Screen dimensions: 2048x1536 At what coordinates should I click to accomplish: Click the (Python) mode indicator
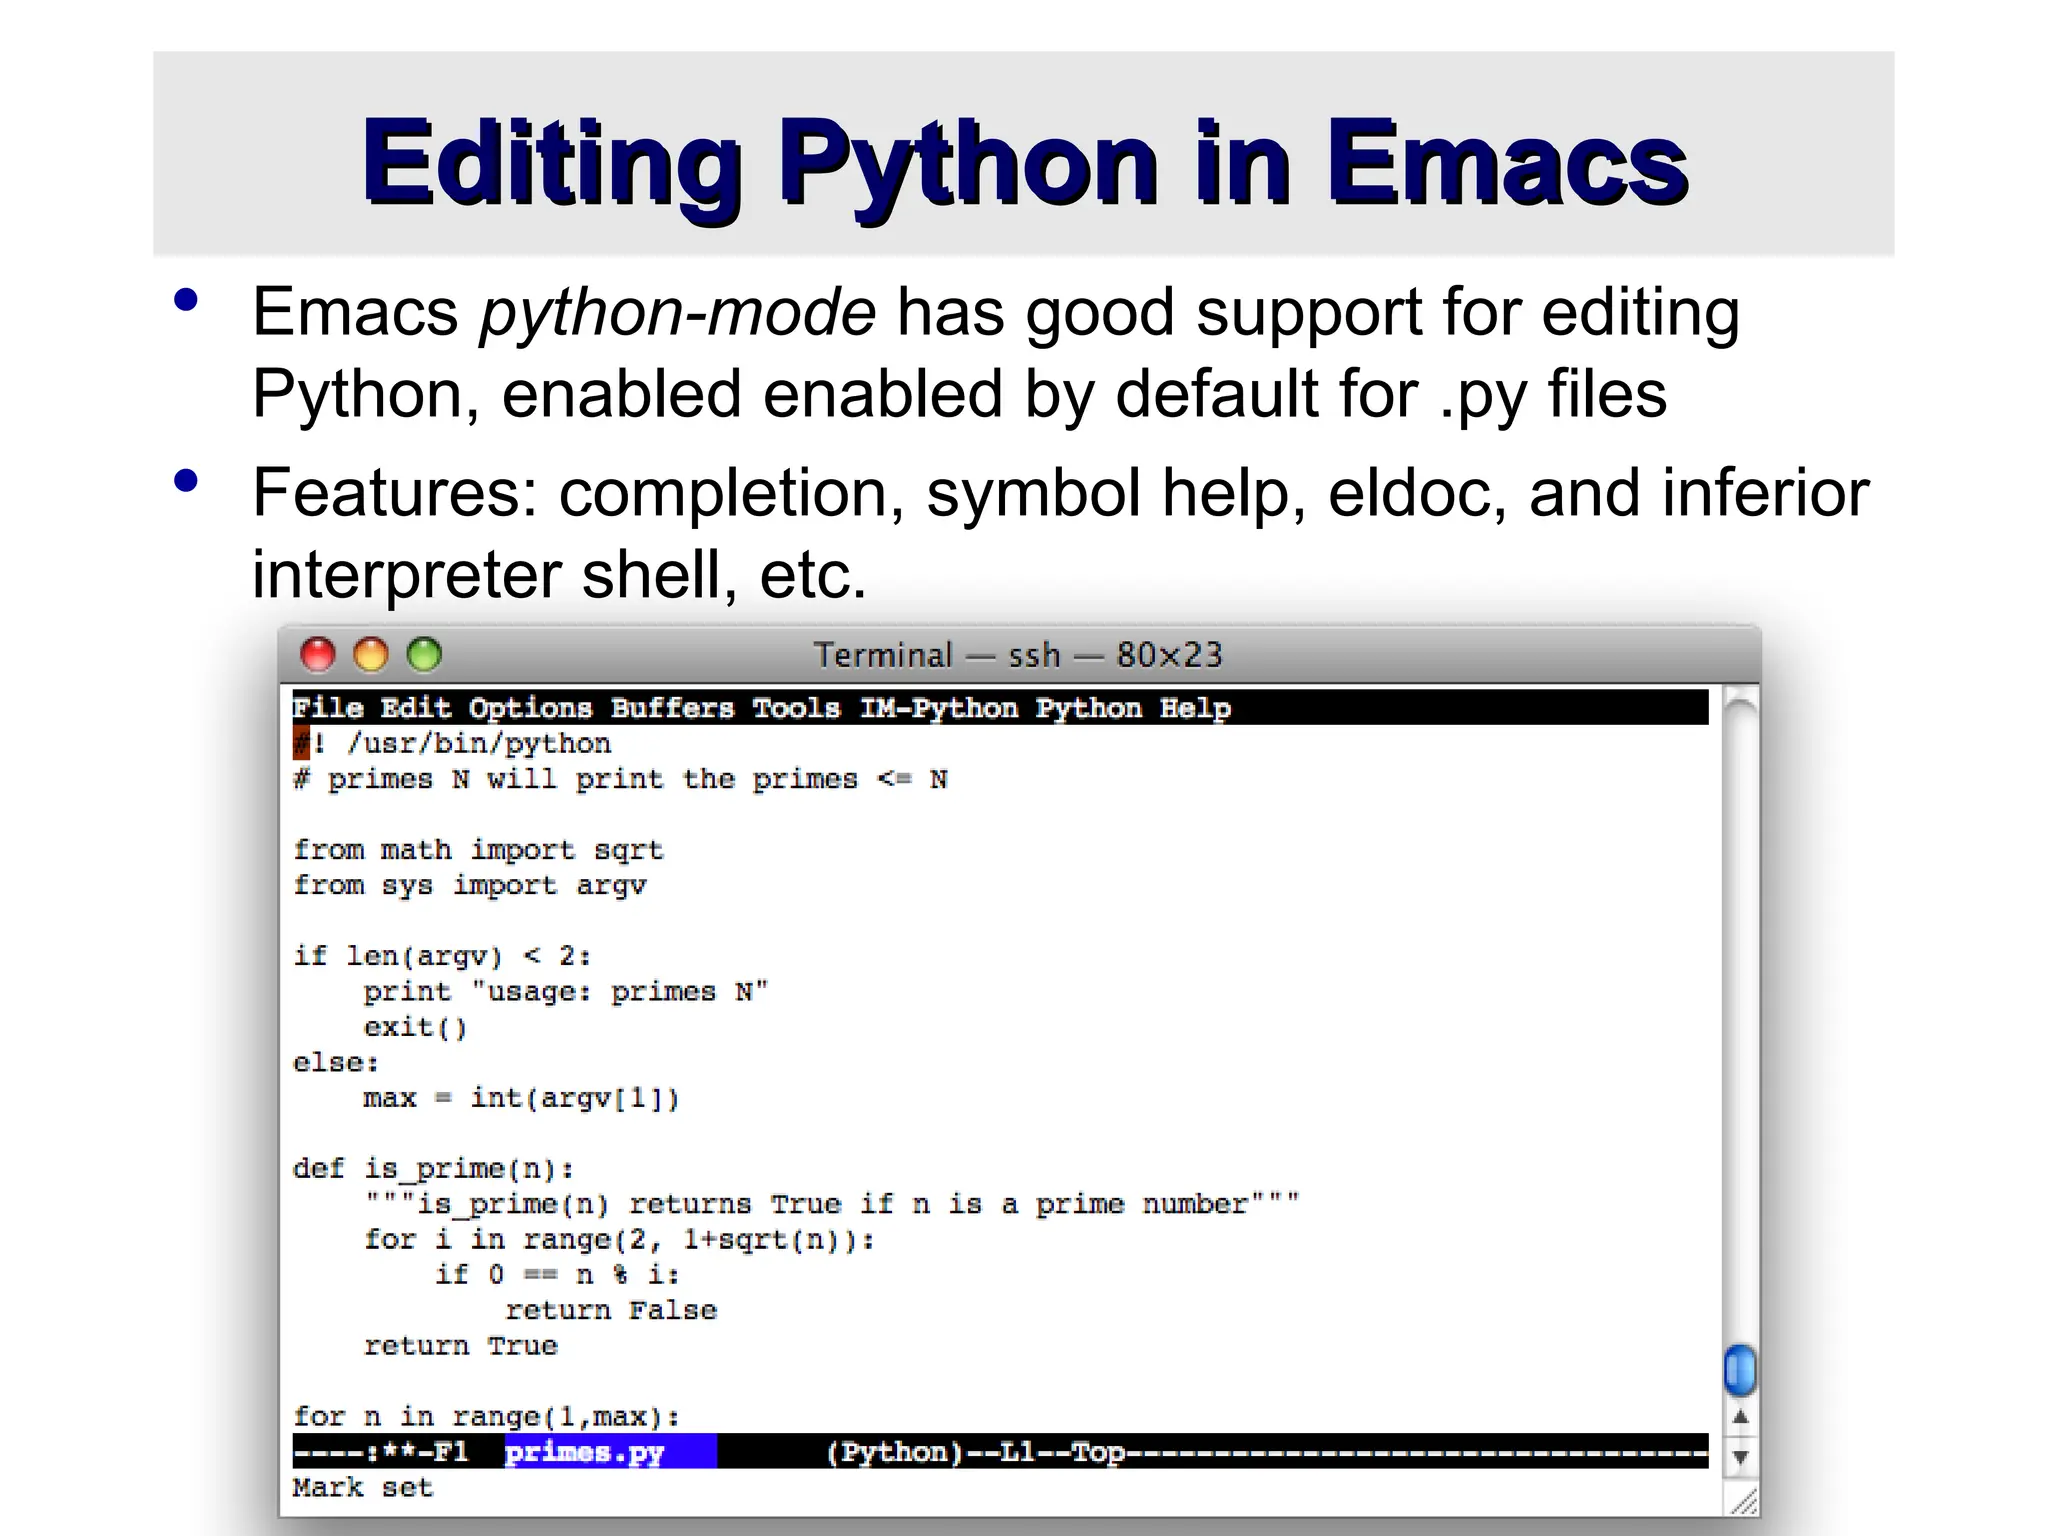click(x=894, y=1452)
